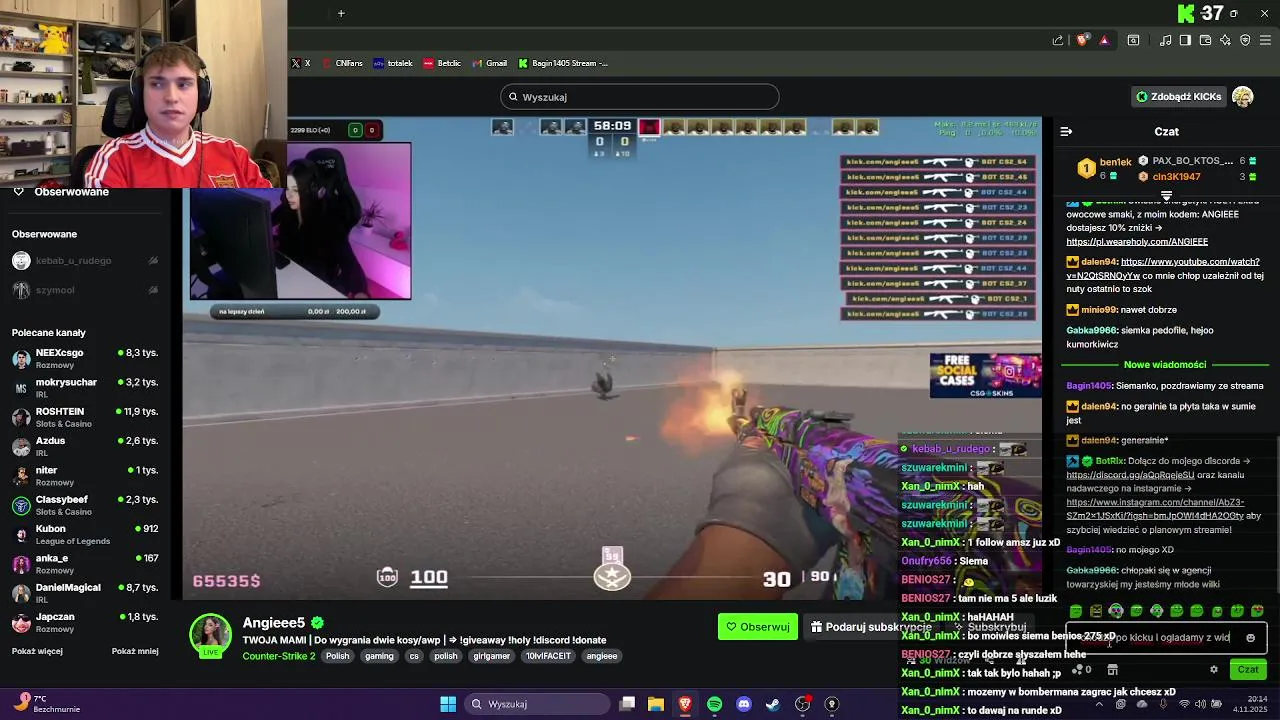Open recommended channel mokrysuchar
Screen dimensions: 1280x720
[x=85, y=388]
